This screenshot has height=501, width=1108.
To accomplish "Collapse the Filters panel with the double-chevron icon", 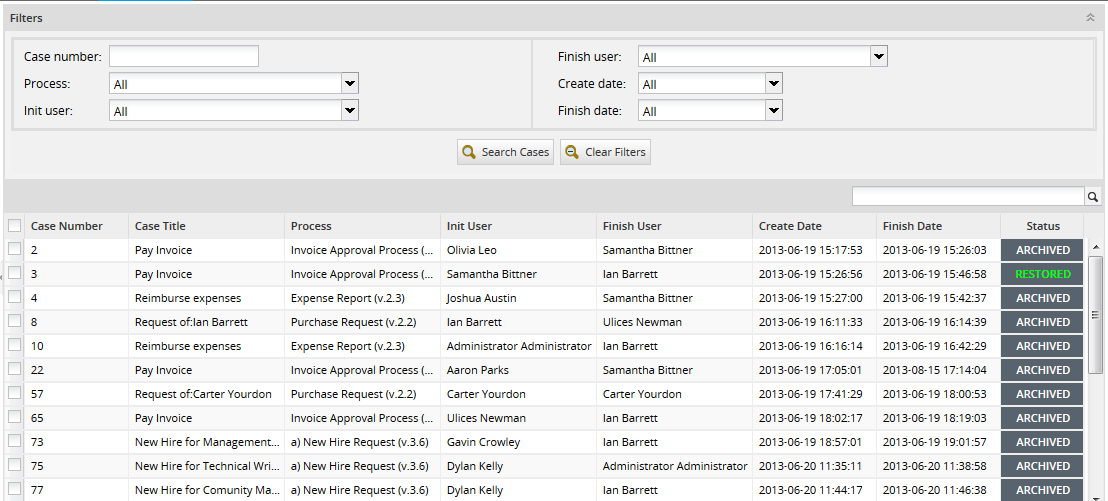I will click(1090, 18).
